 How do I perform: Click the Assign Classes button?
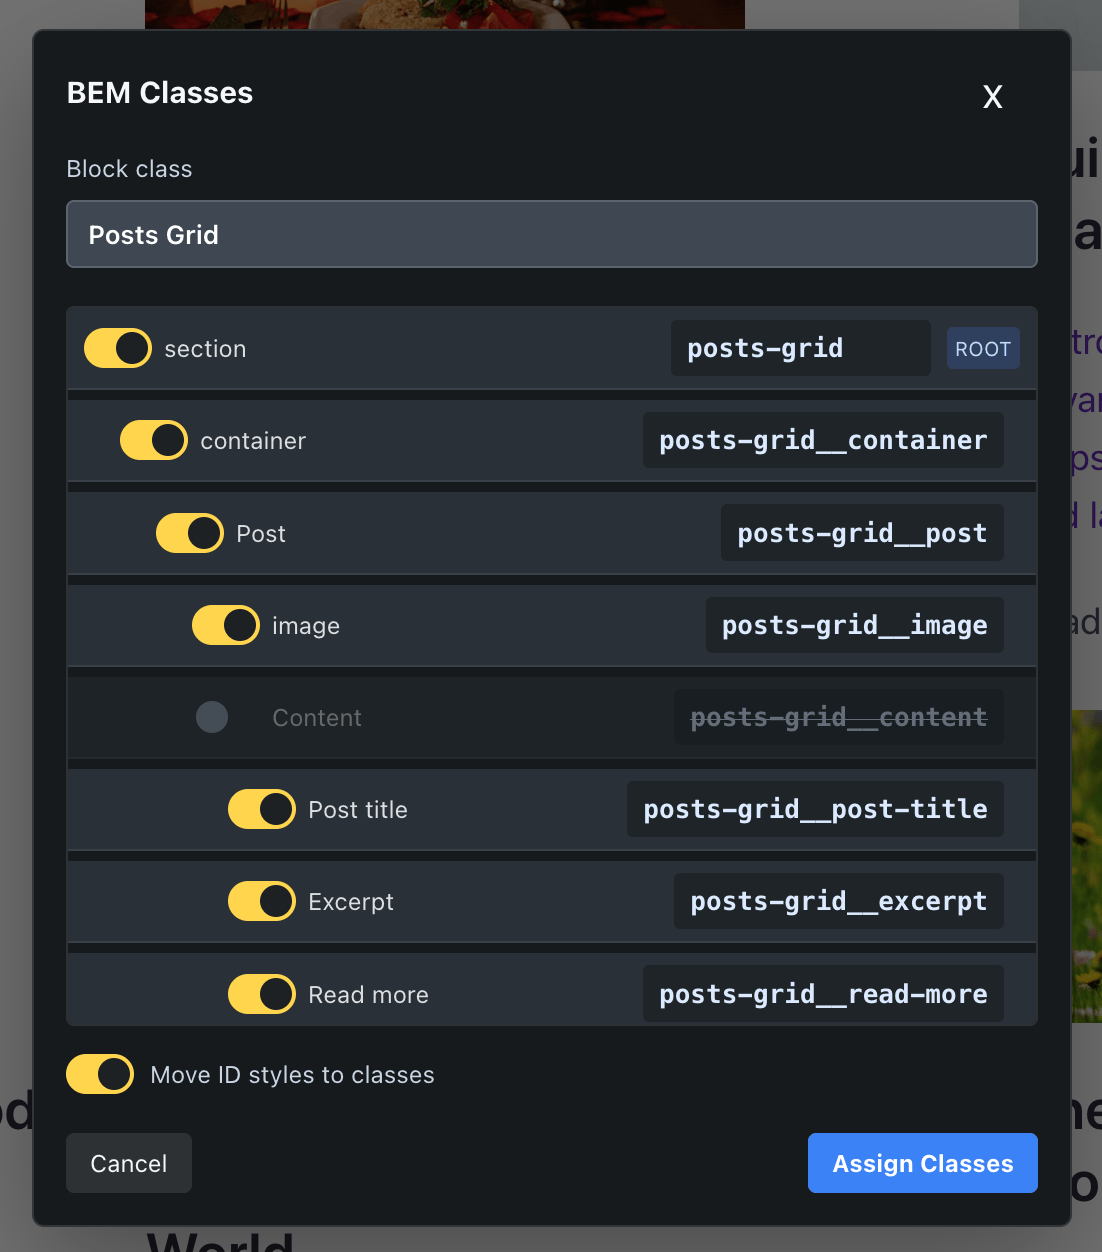(x=923, y=1163)
